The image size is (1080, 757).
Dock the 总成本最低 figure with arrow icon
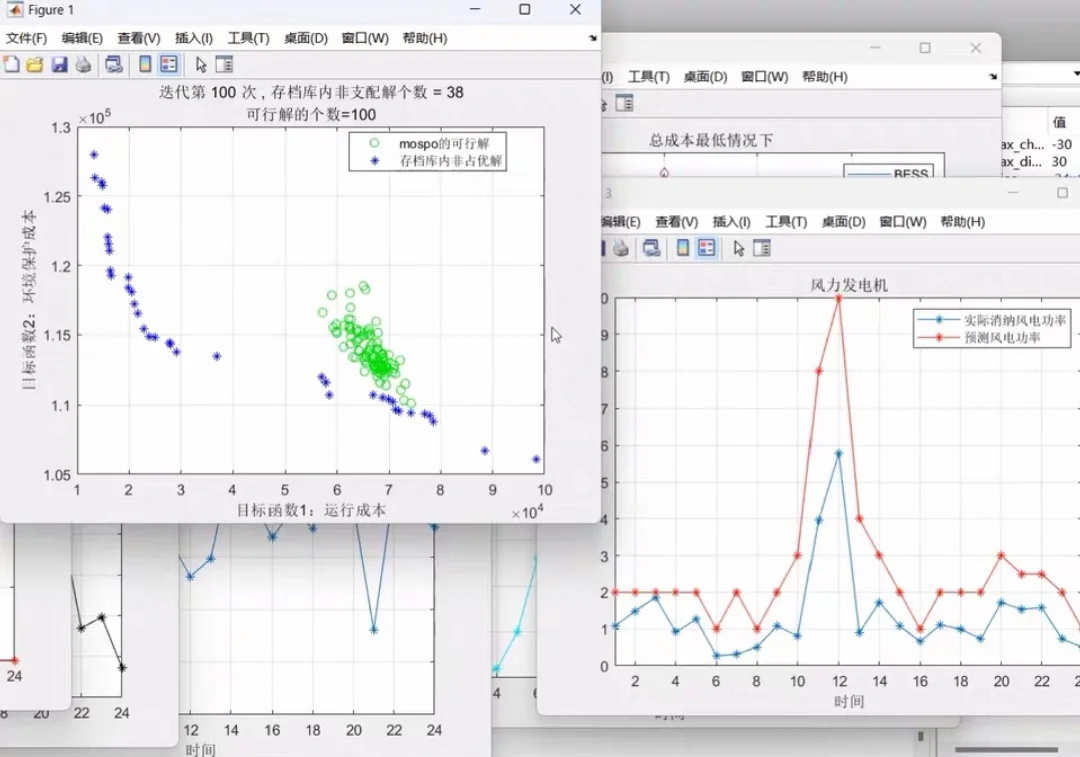993,76
